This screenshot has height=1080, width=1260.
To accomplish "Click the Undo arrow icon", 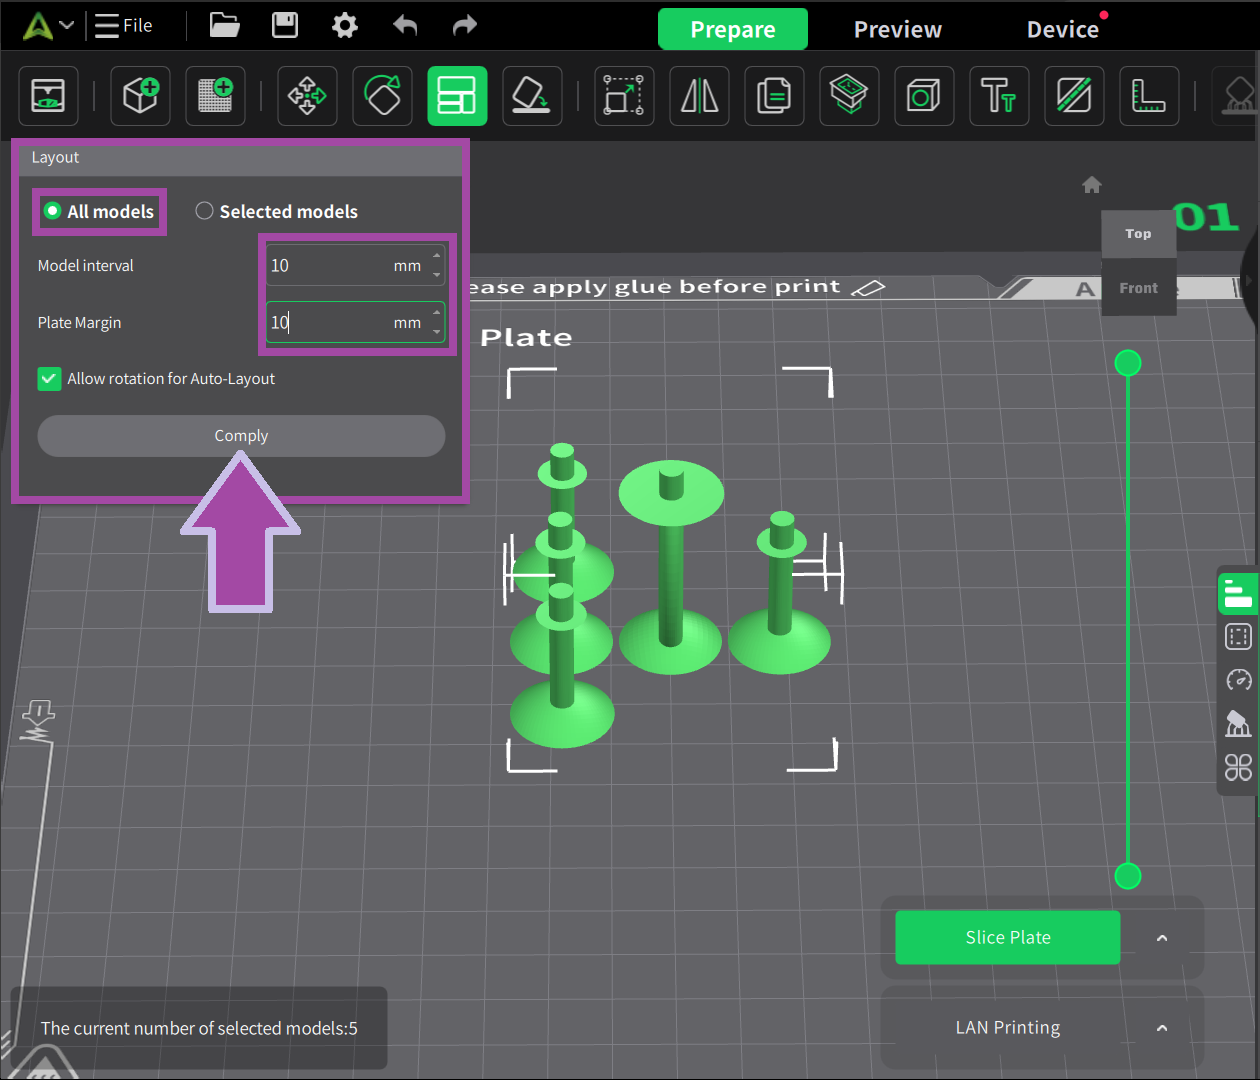I will tap(405, 25).
